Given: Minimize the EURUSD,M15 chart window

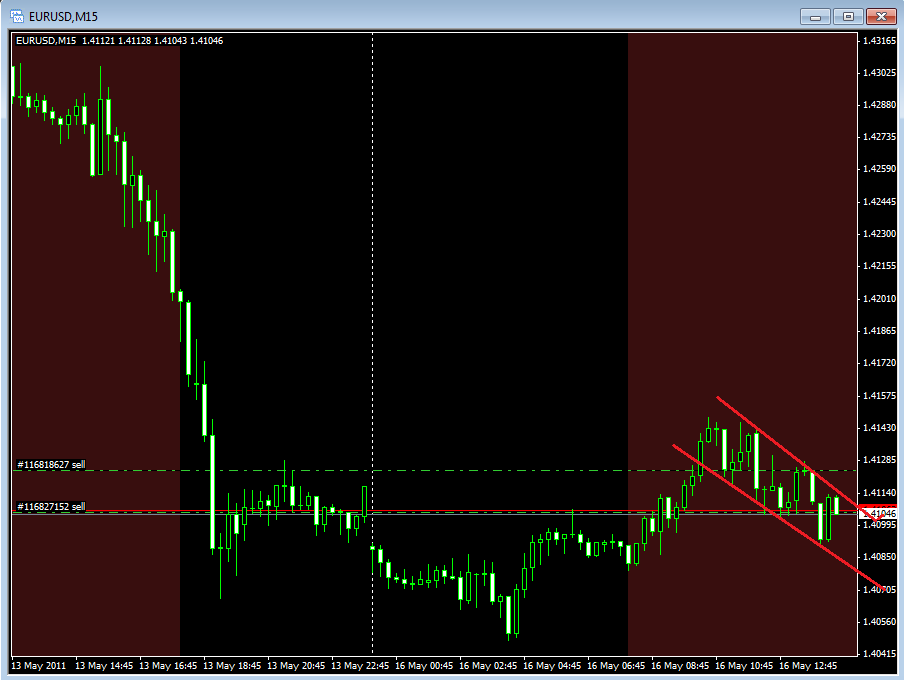Looking at the screenshot, I should tap(815, 17).
